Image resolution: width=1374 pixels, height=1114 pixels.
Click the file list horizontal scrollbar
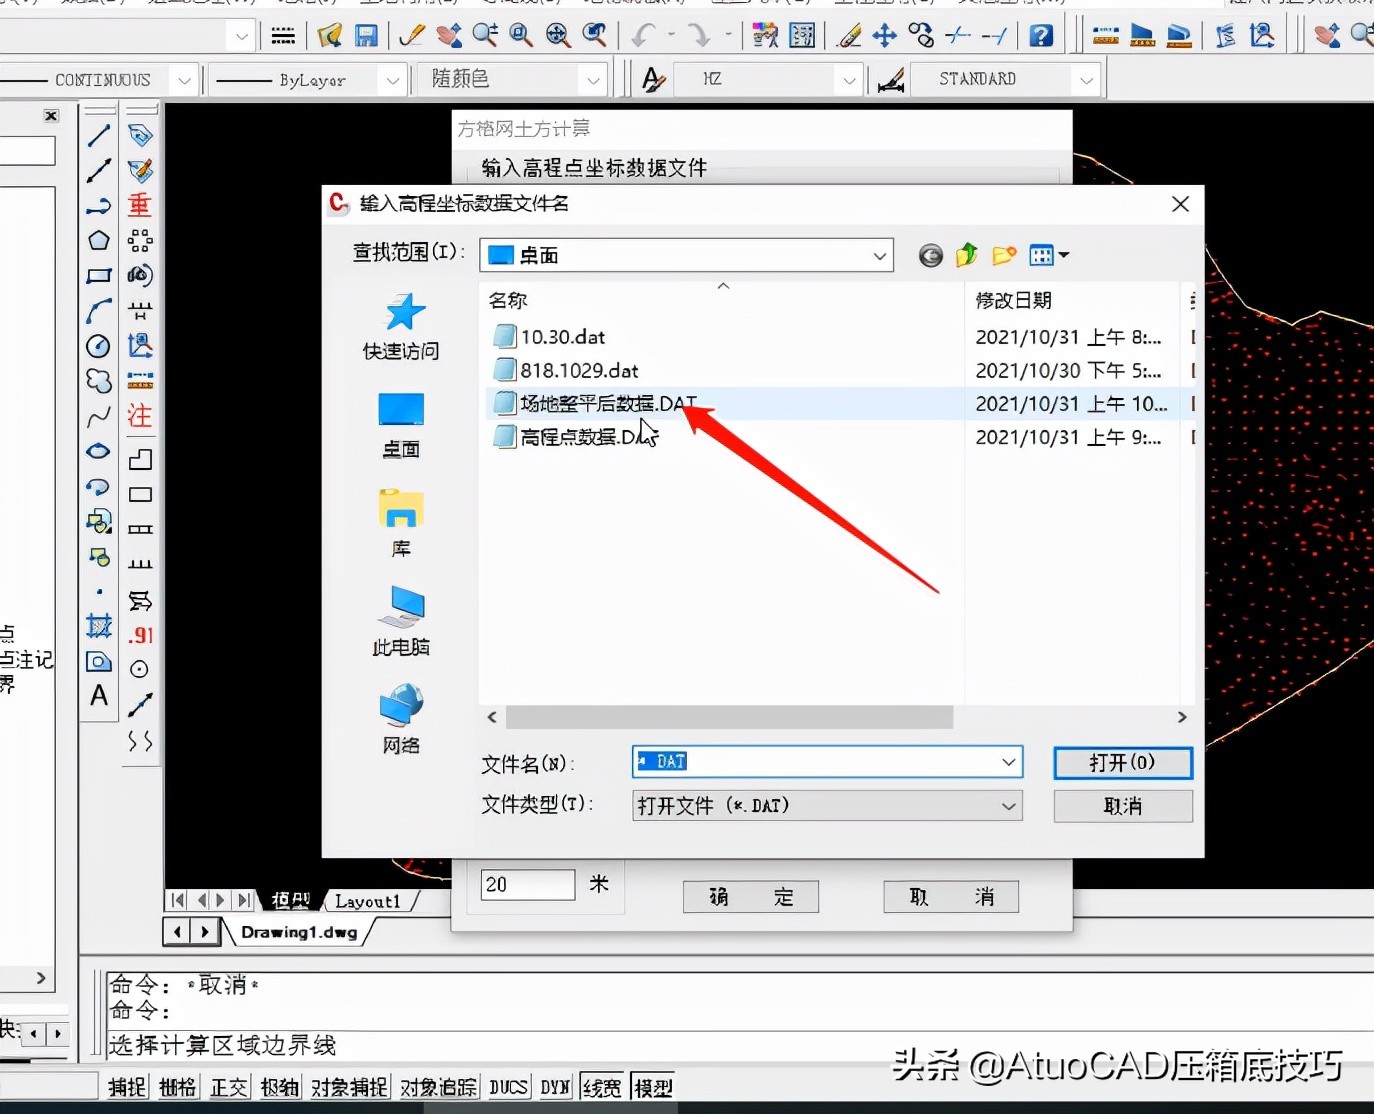(729, 717)
